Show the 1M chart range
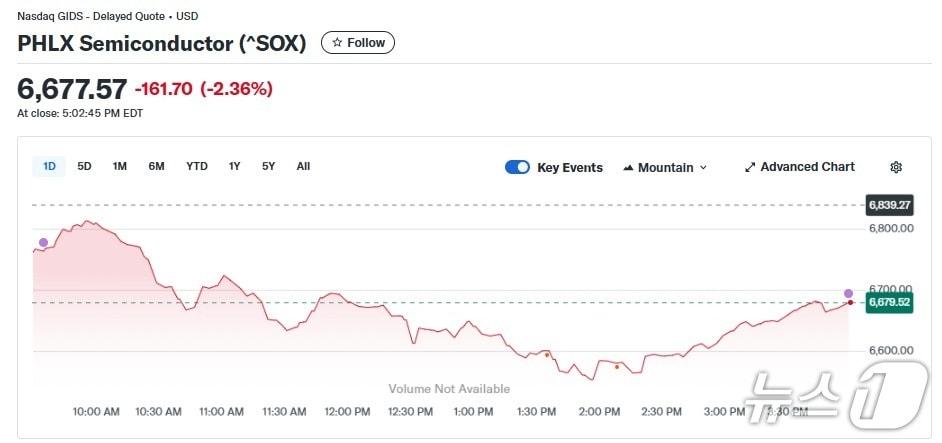942x443 pixels. click(x=119, y=166)
